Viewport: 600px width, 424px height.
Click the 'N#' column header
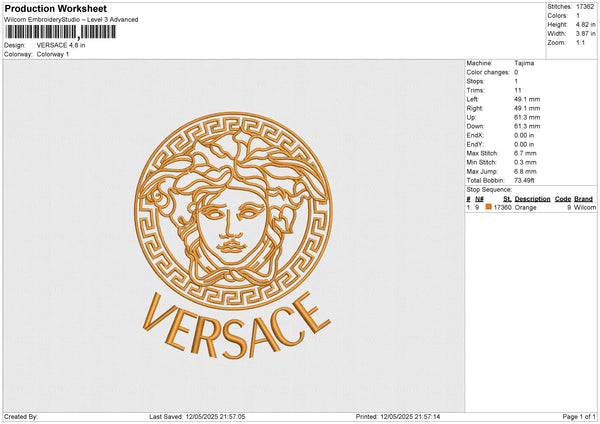pyautogui.click(x=479, y=199)
